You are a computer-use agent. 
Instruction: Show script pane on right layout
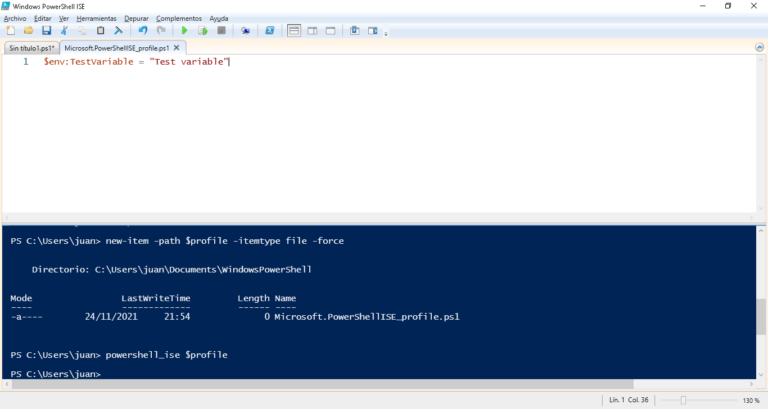312,30
